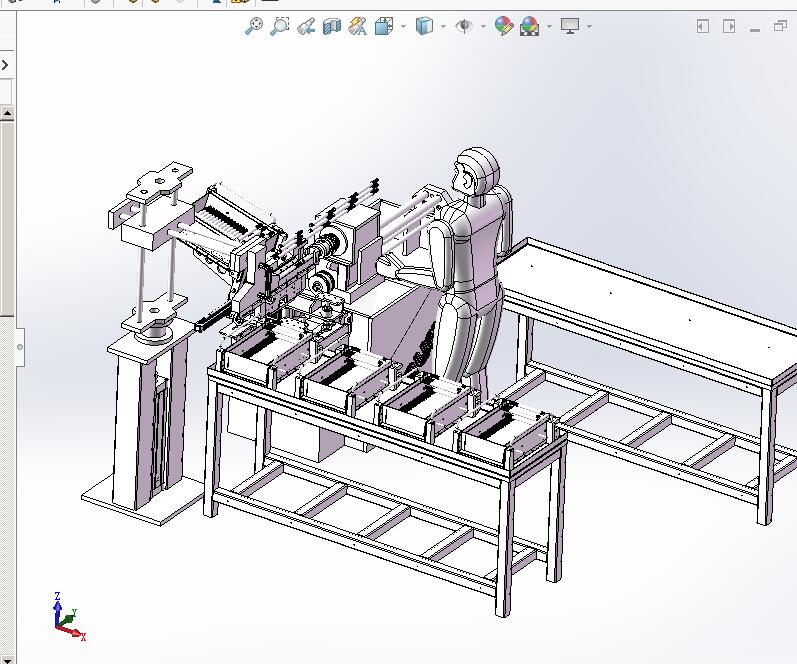Toggle the Hide/Show Items eye icon
The height and width of the screenshot is (664, 797).
coord(464,26)
